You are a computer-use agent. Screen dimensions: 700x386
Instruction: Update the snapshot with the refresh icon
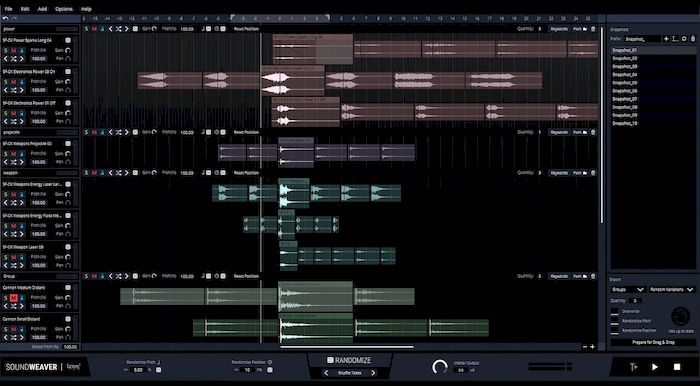[684, 39]
